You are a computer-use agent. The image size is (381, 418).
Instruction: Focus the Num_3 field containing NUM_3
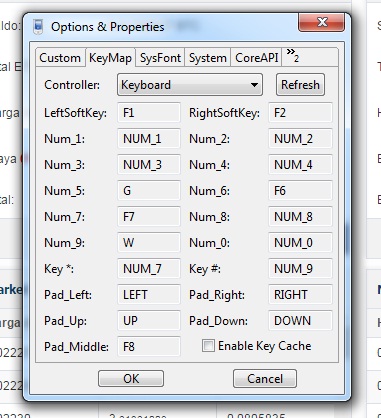(149, 165)
